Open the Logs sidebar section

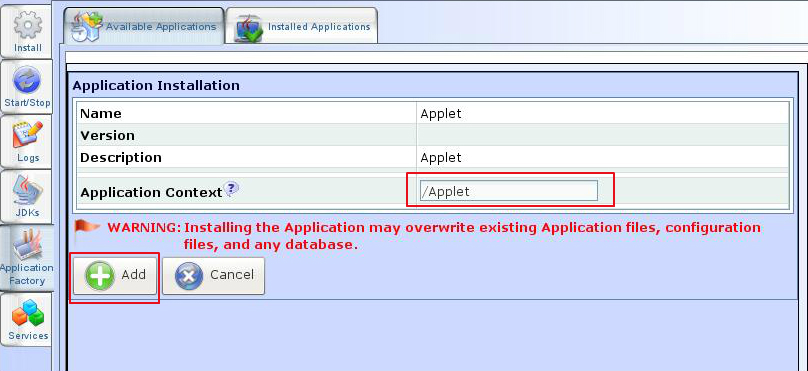26,141
